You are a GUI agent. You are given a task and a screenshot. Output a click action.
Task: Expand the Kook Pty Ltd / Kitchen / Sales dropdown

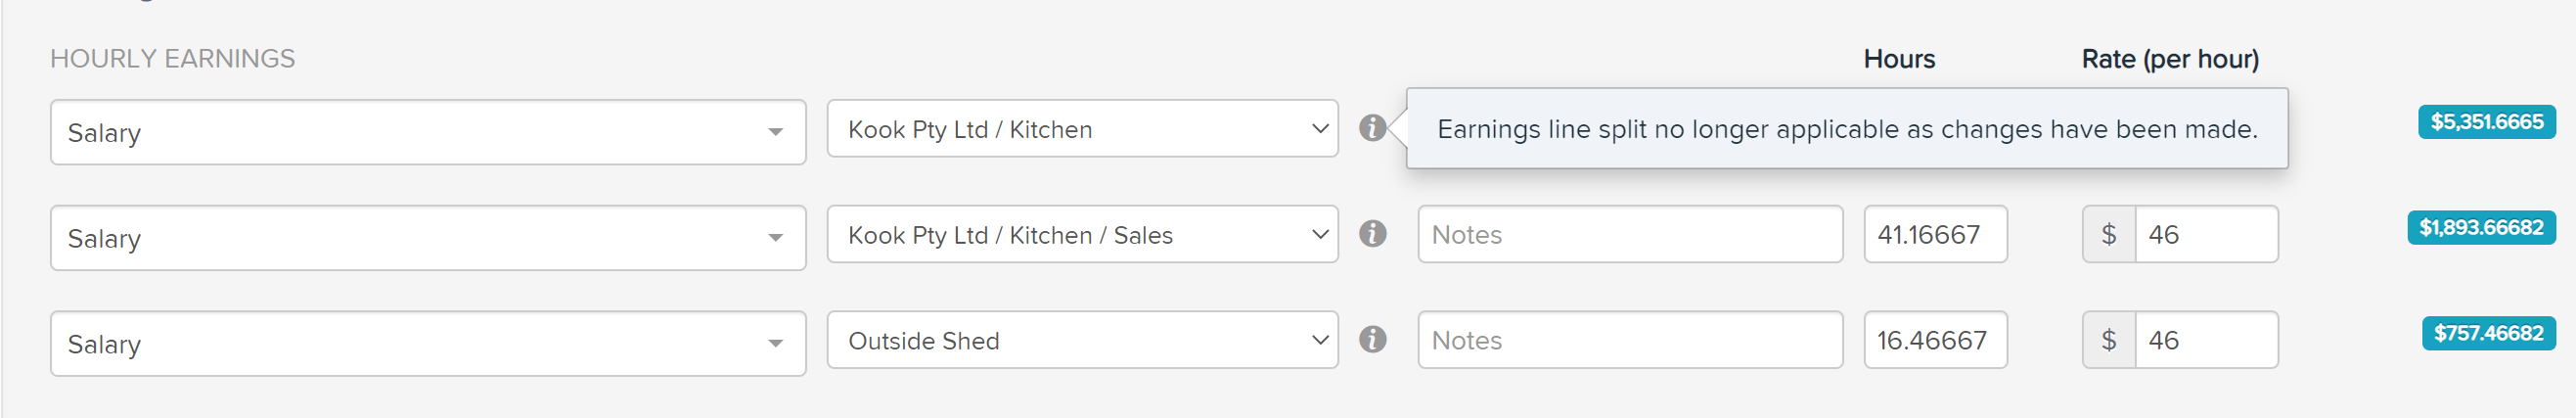point(1082,235)
